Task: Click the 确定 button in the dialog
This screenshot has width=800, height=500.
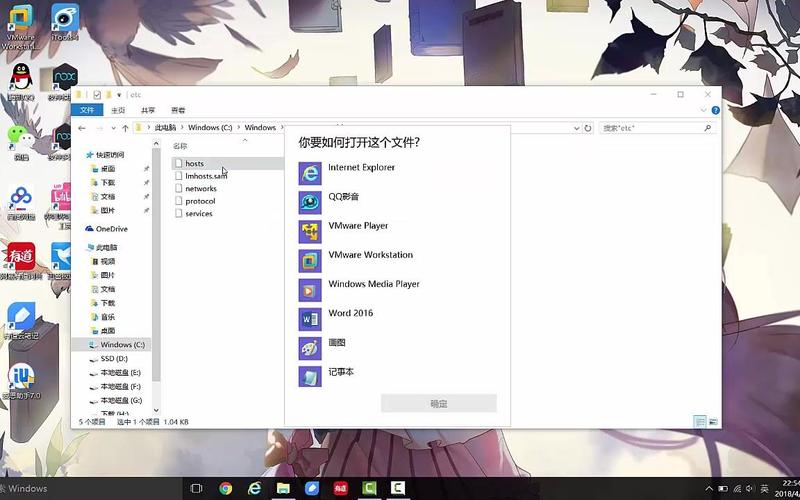Action: [439, 404]
